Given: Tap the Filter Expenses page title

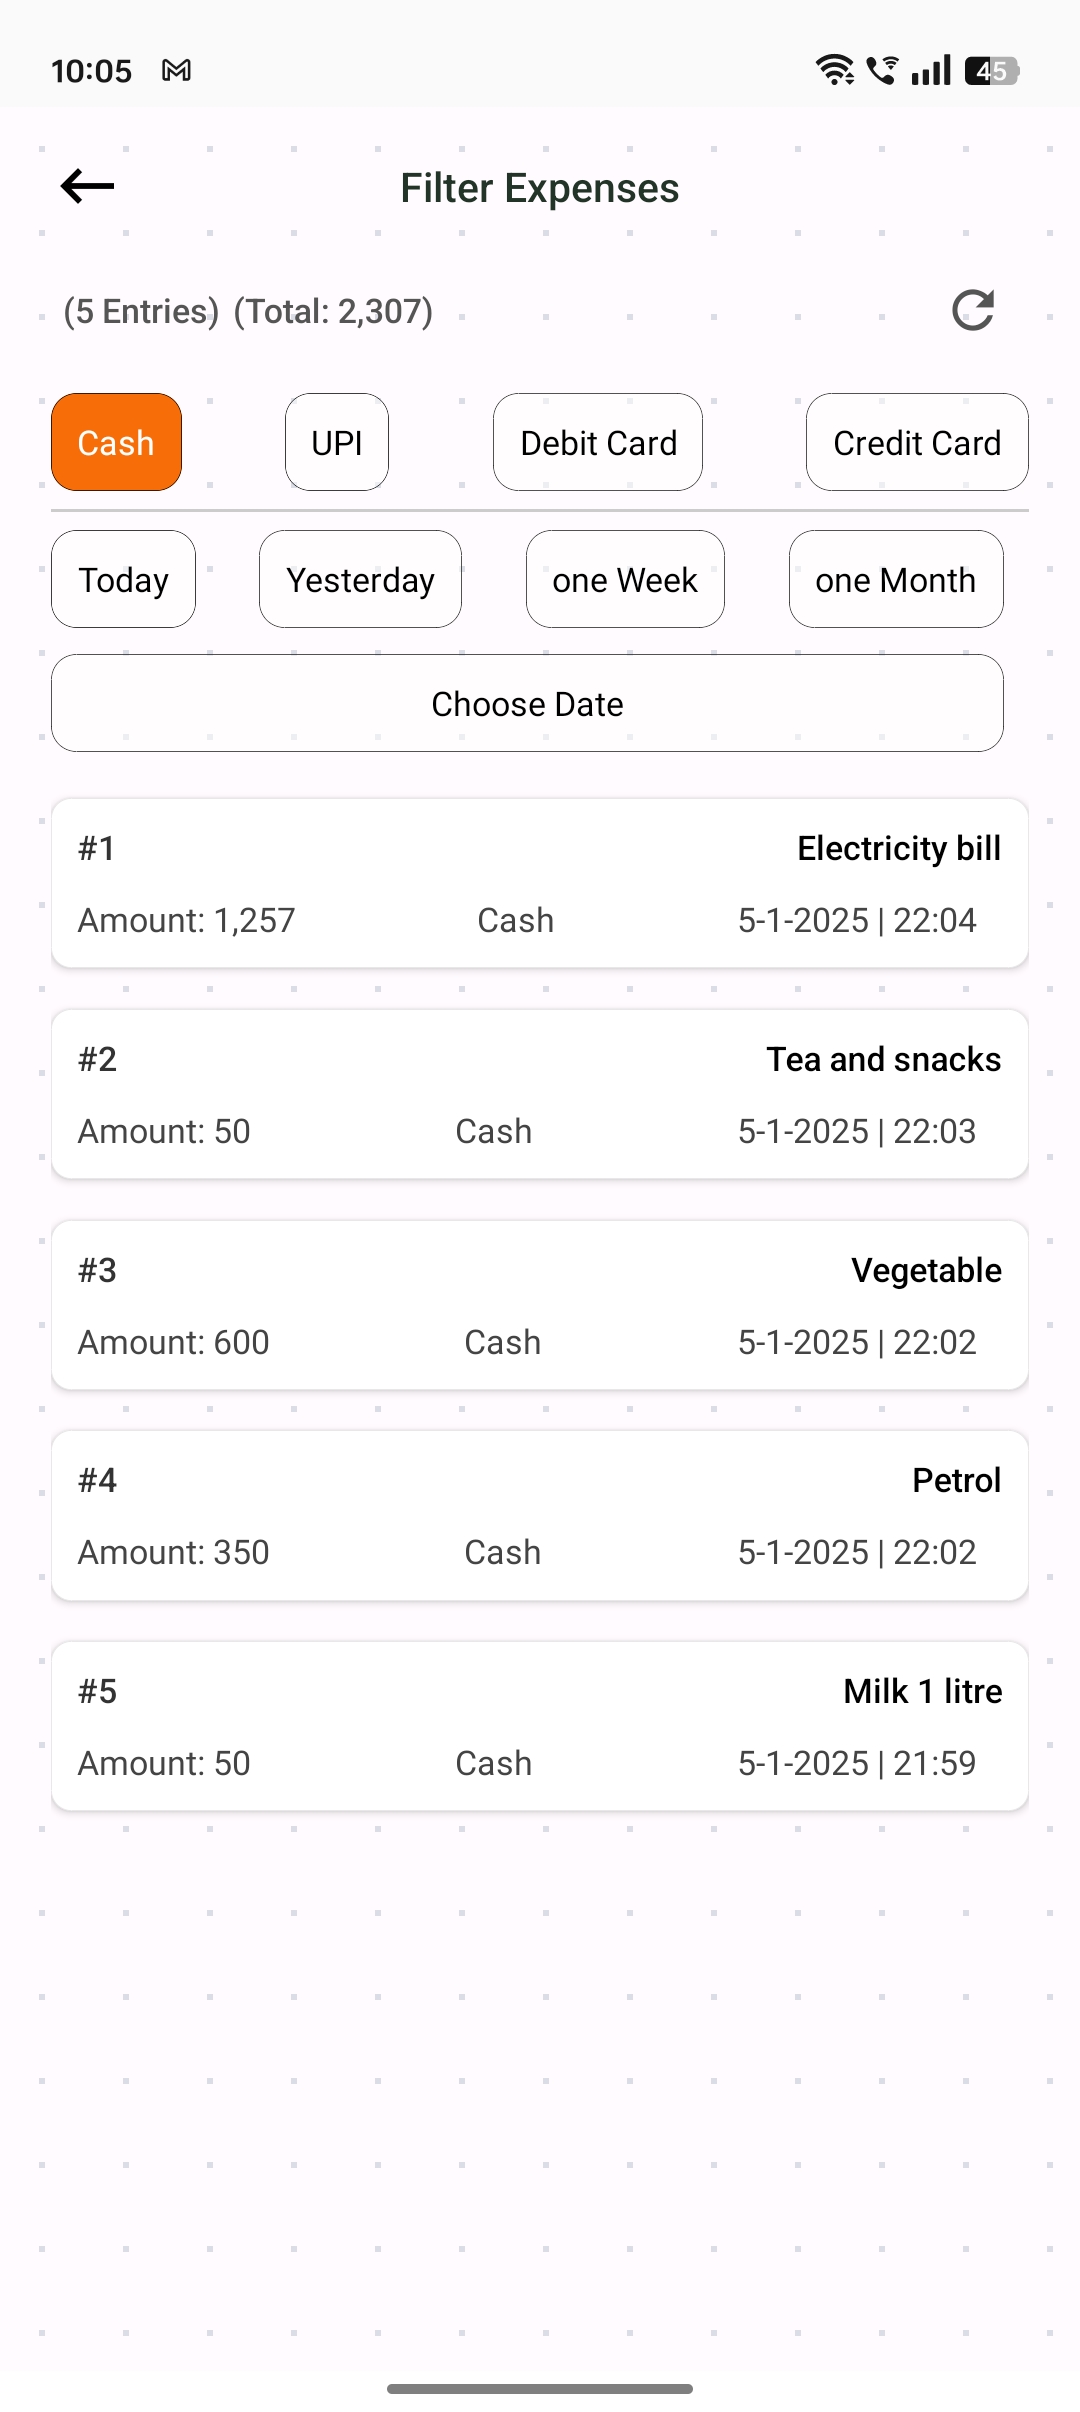Looking at the screenshot, I should (540, 188).
